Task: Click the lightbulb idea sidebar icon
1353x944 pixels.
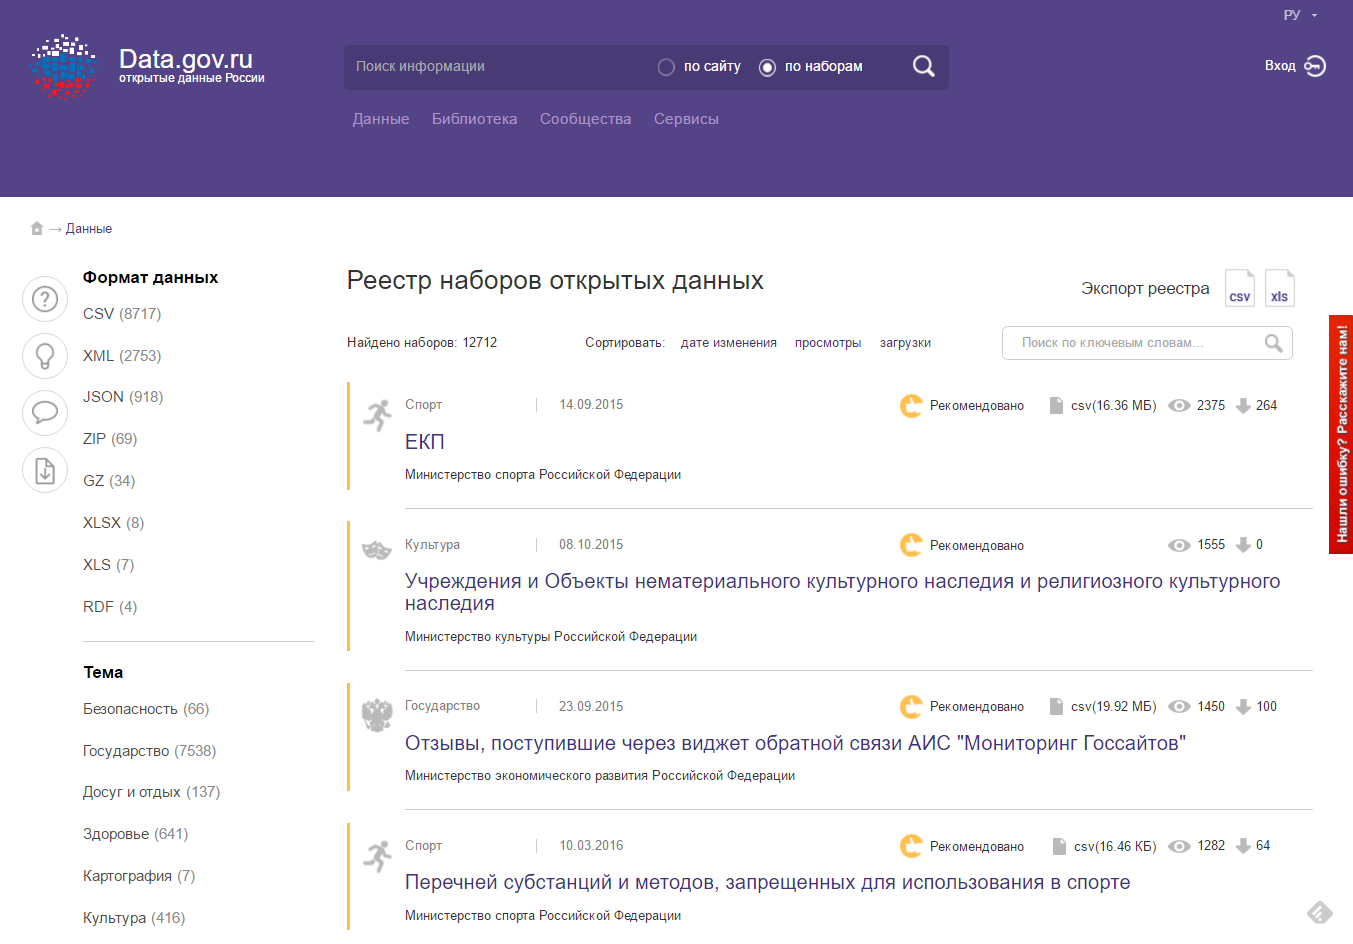Action: [x=45, y=355]
